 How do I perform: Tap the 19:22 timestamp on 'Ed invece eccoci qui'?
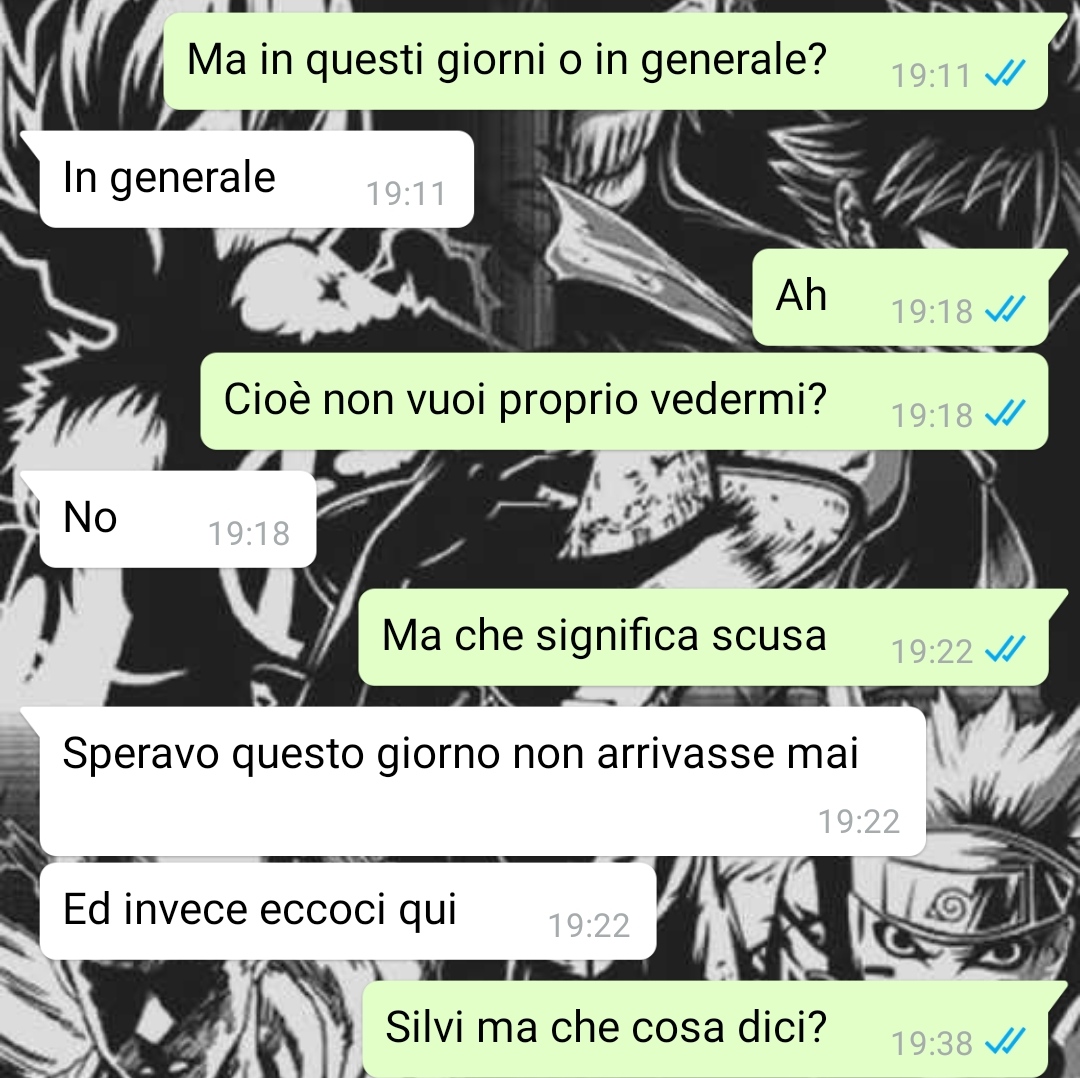point(589,926)
